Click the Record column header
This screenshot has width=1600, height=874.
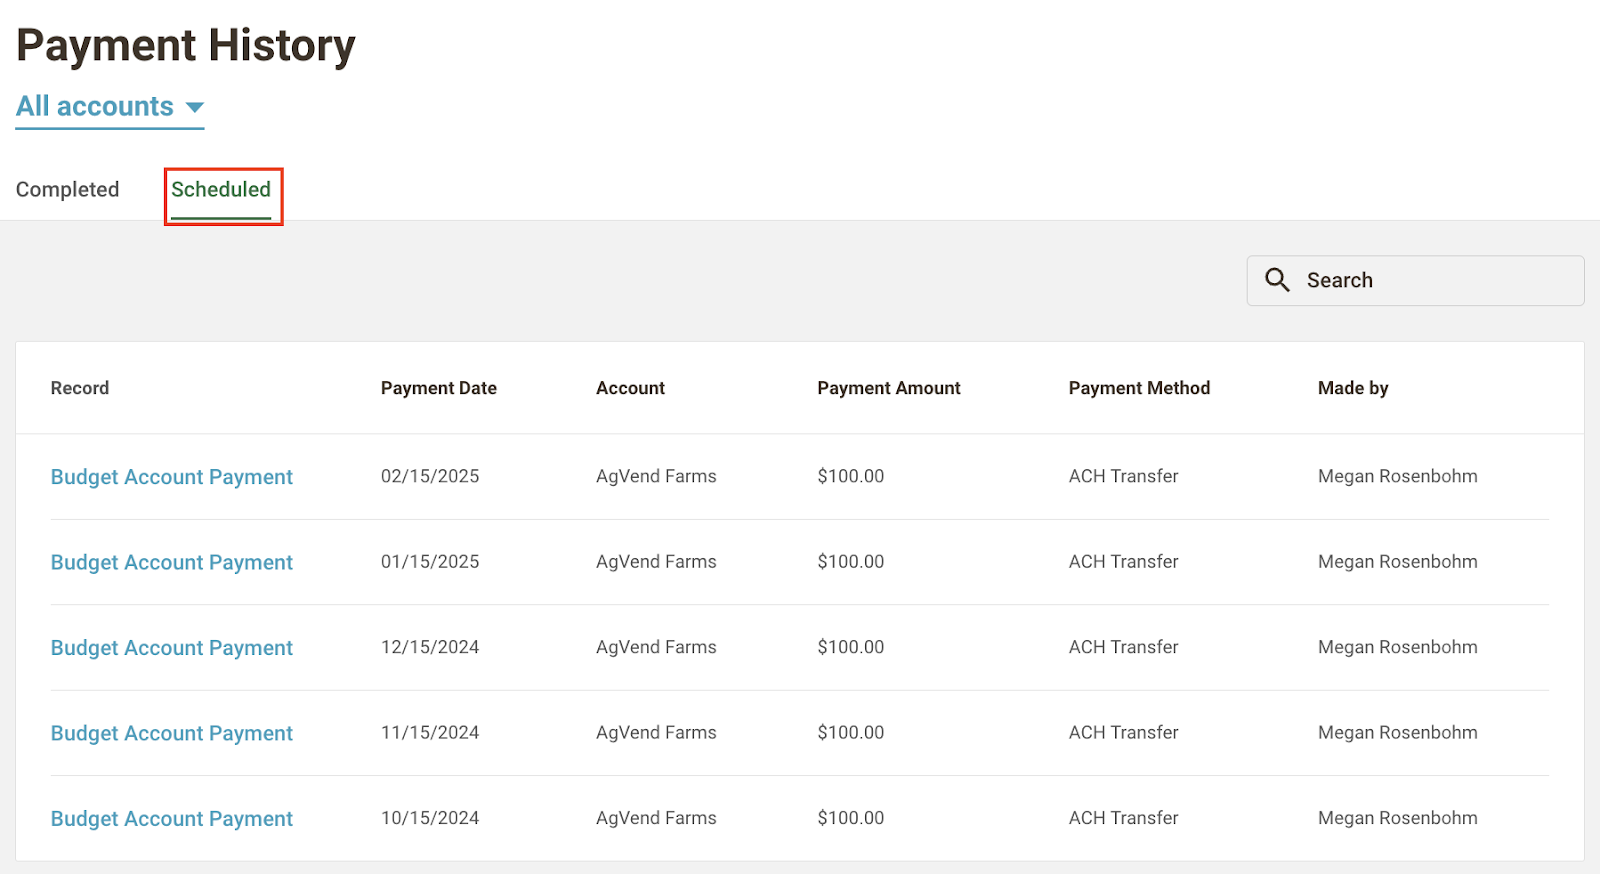80,388
